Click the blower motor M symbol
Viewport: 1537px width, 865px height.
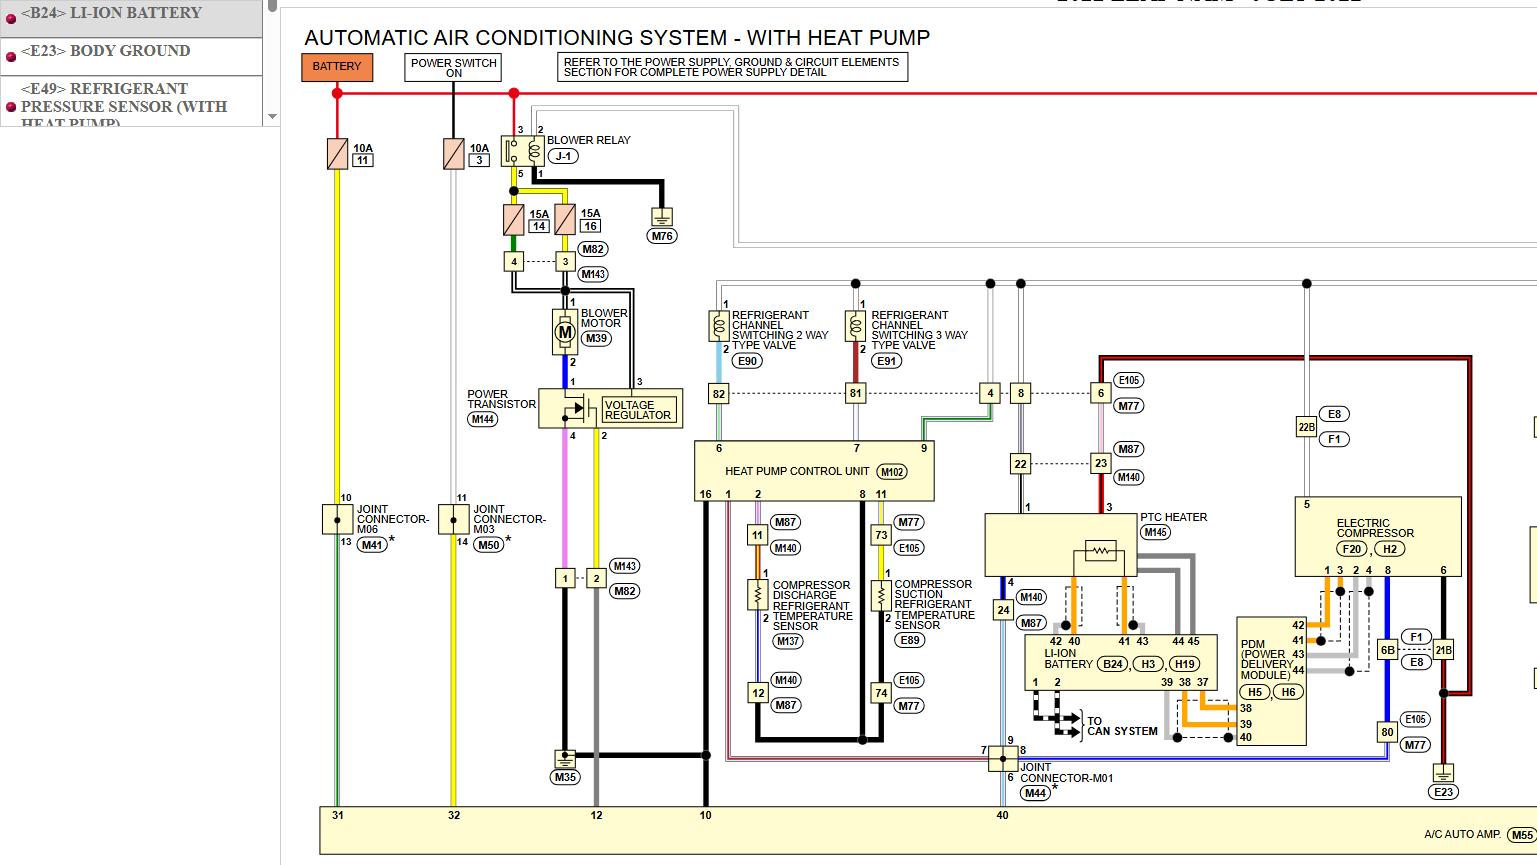tap(565, 332)
